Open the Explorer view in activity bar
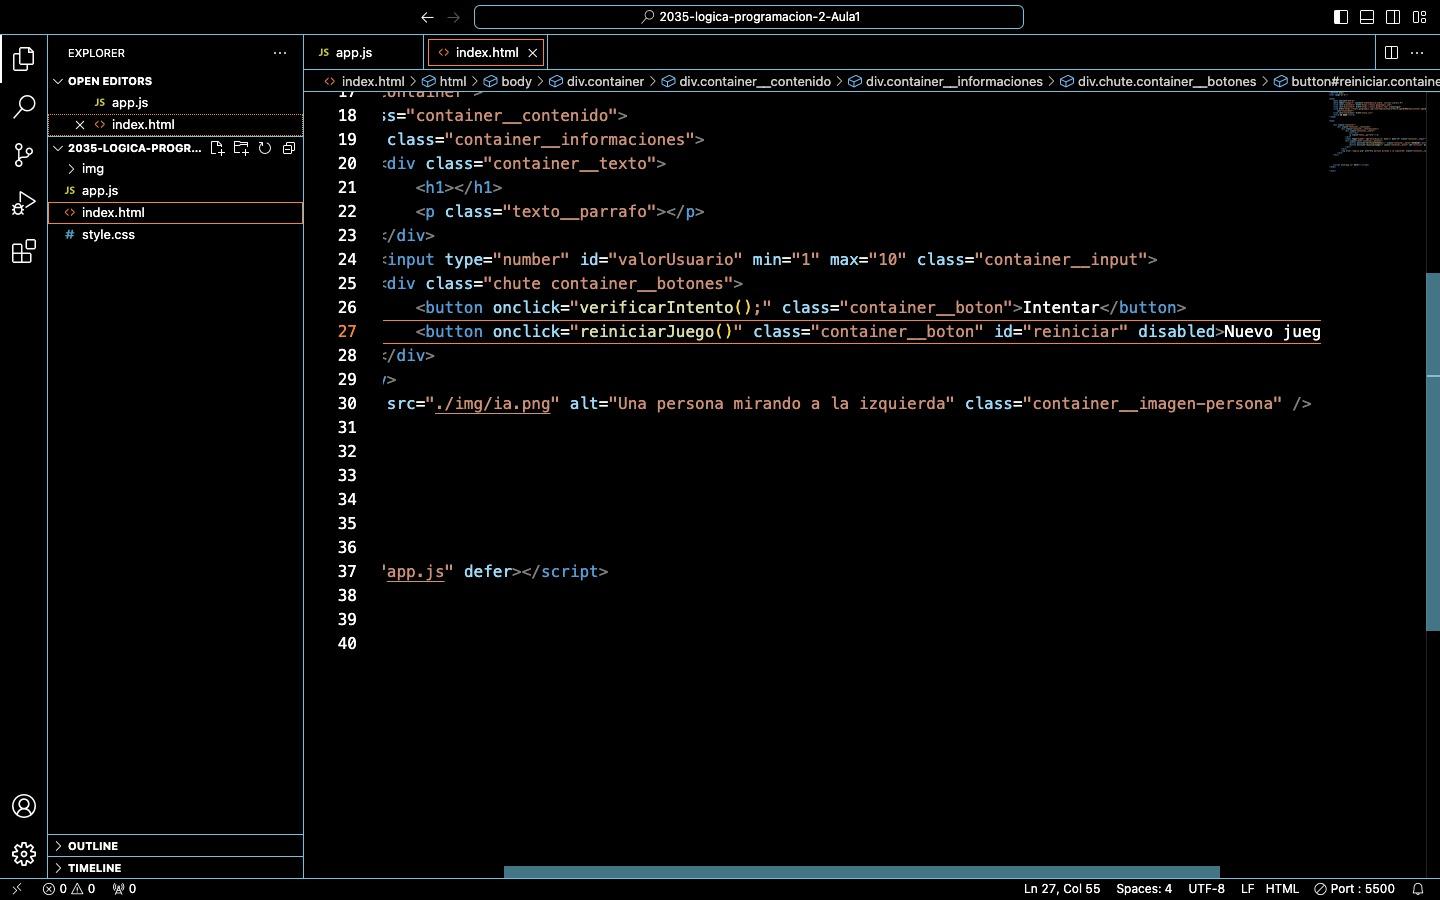The height and width of the screenshot is (900, 1440). coord(24,59)
